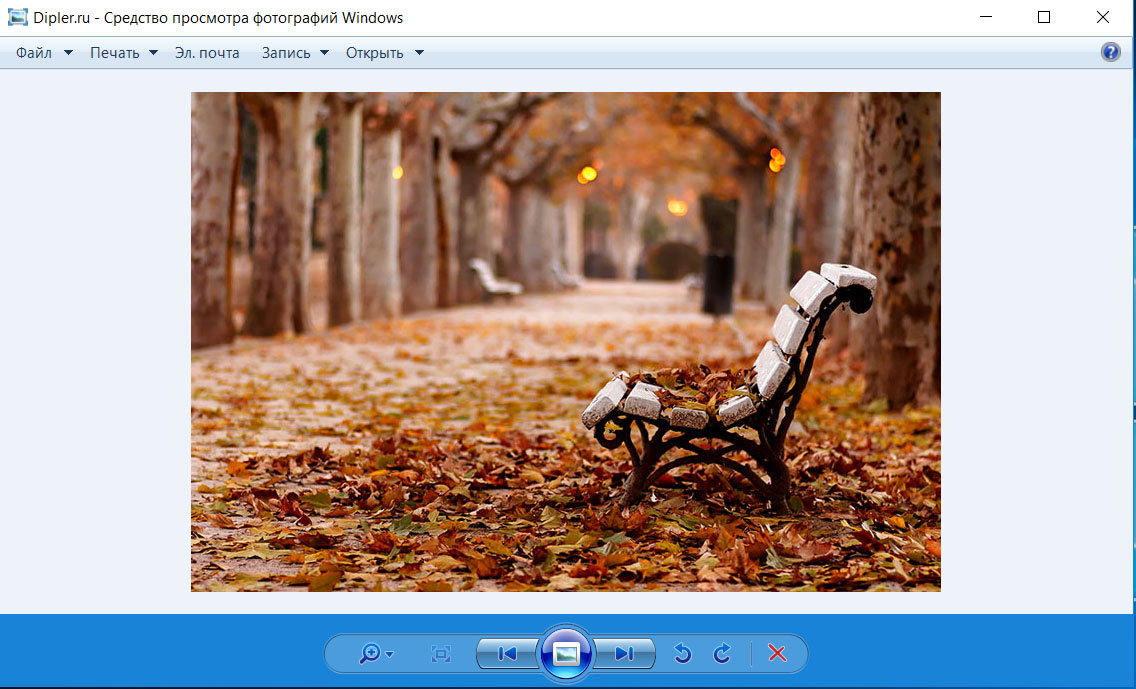This screenshot has width=1136, height=689.
Task: Expand the Открыть dropdown arrow
Action: (x=419, y=52)
